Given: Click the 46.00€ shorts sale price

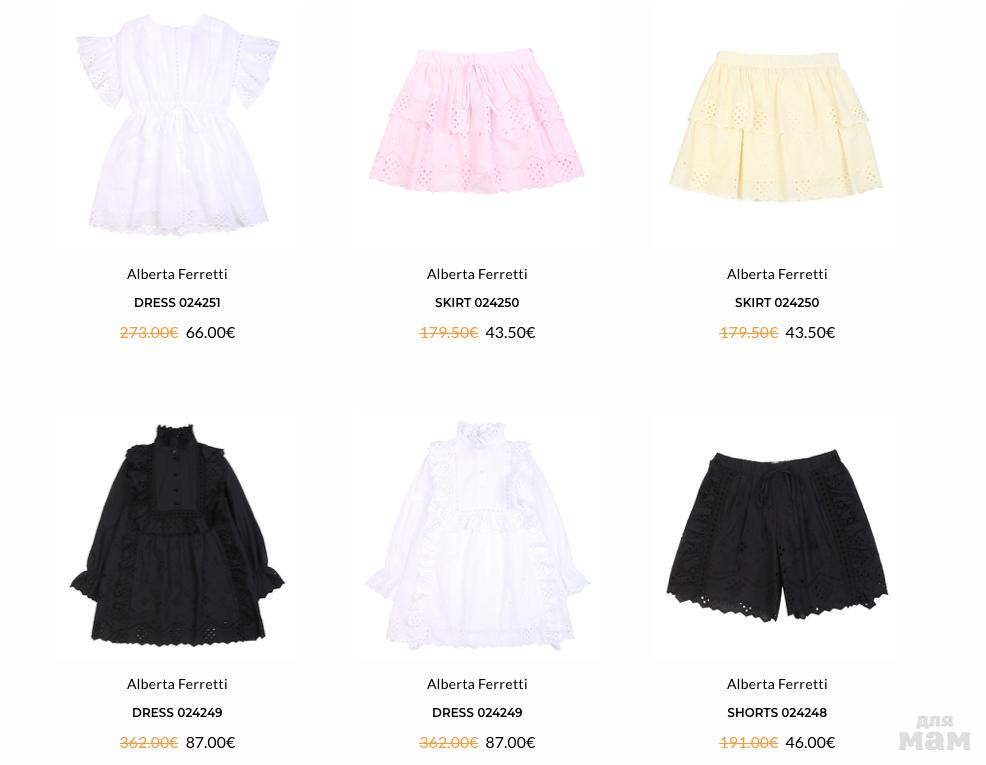Looking at the screenshot, I should tap(810, 742).
